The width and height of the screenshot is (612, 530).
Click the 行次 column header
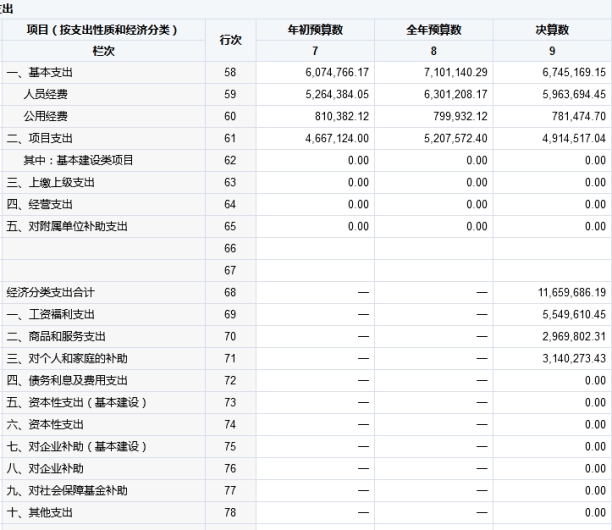[228, 39]
